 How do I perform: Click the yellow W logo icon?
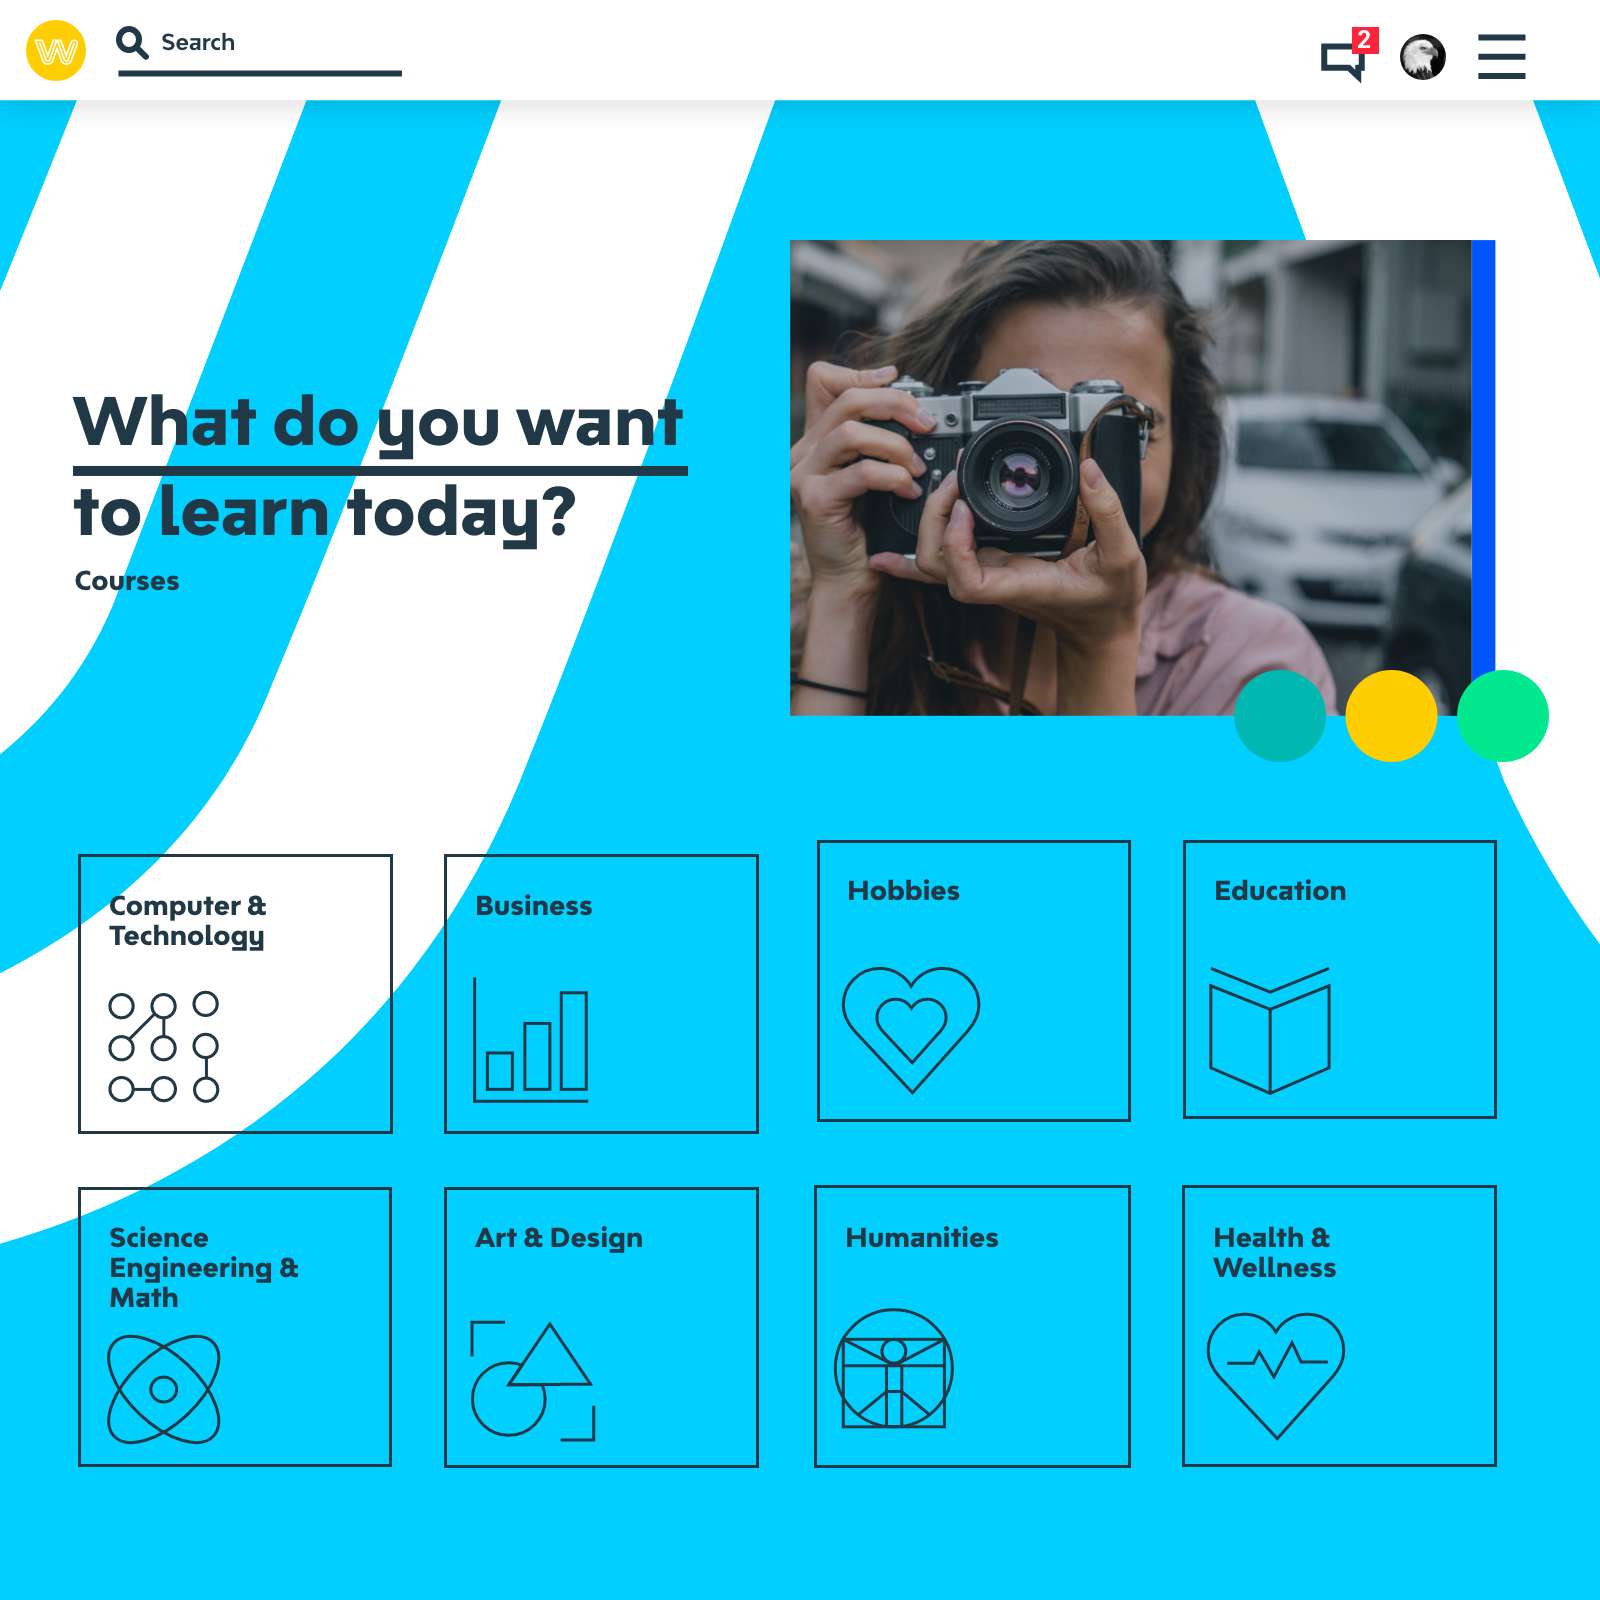56,50
